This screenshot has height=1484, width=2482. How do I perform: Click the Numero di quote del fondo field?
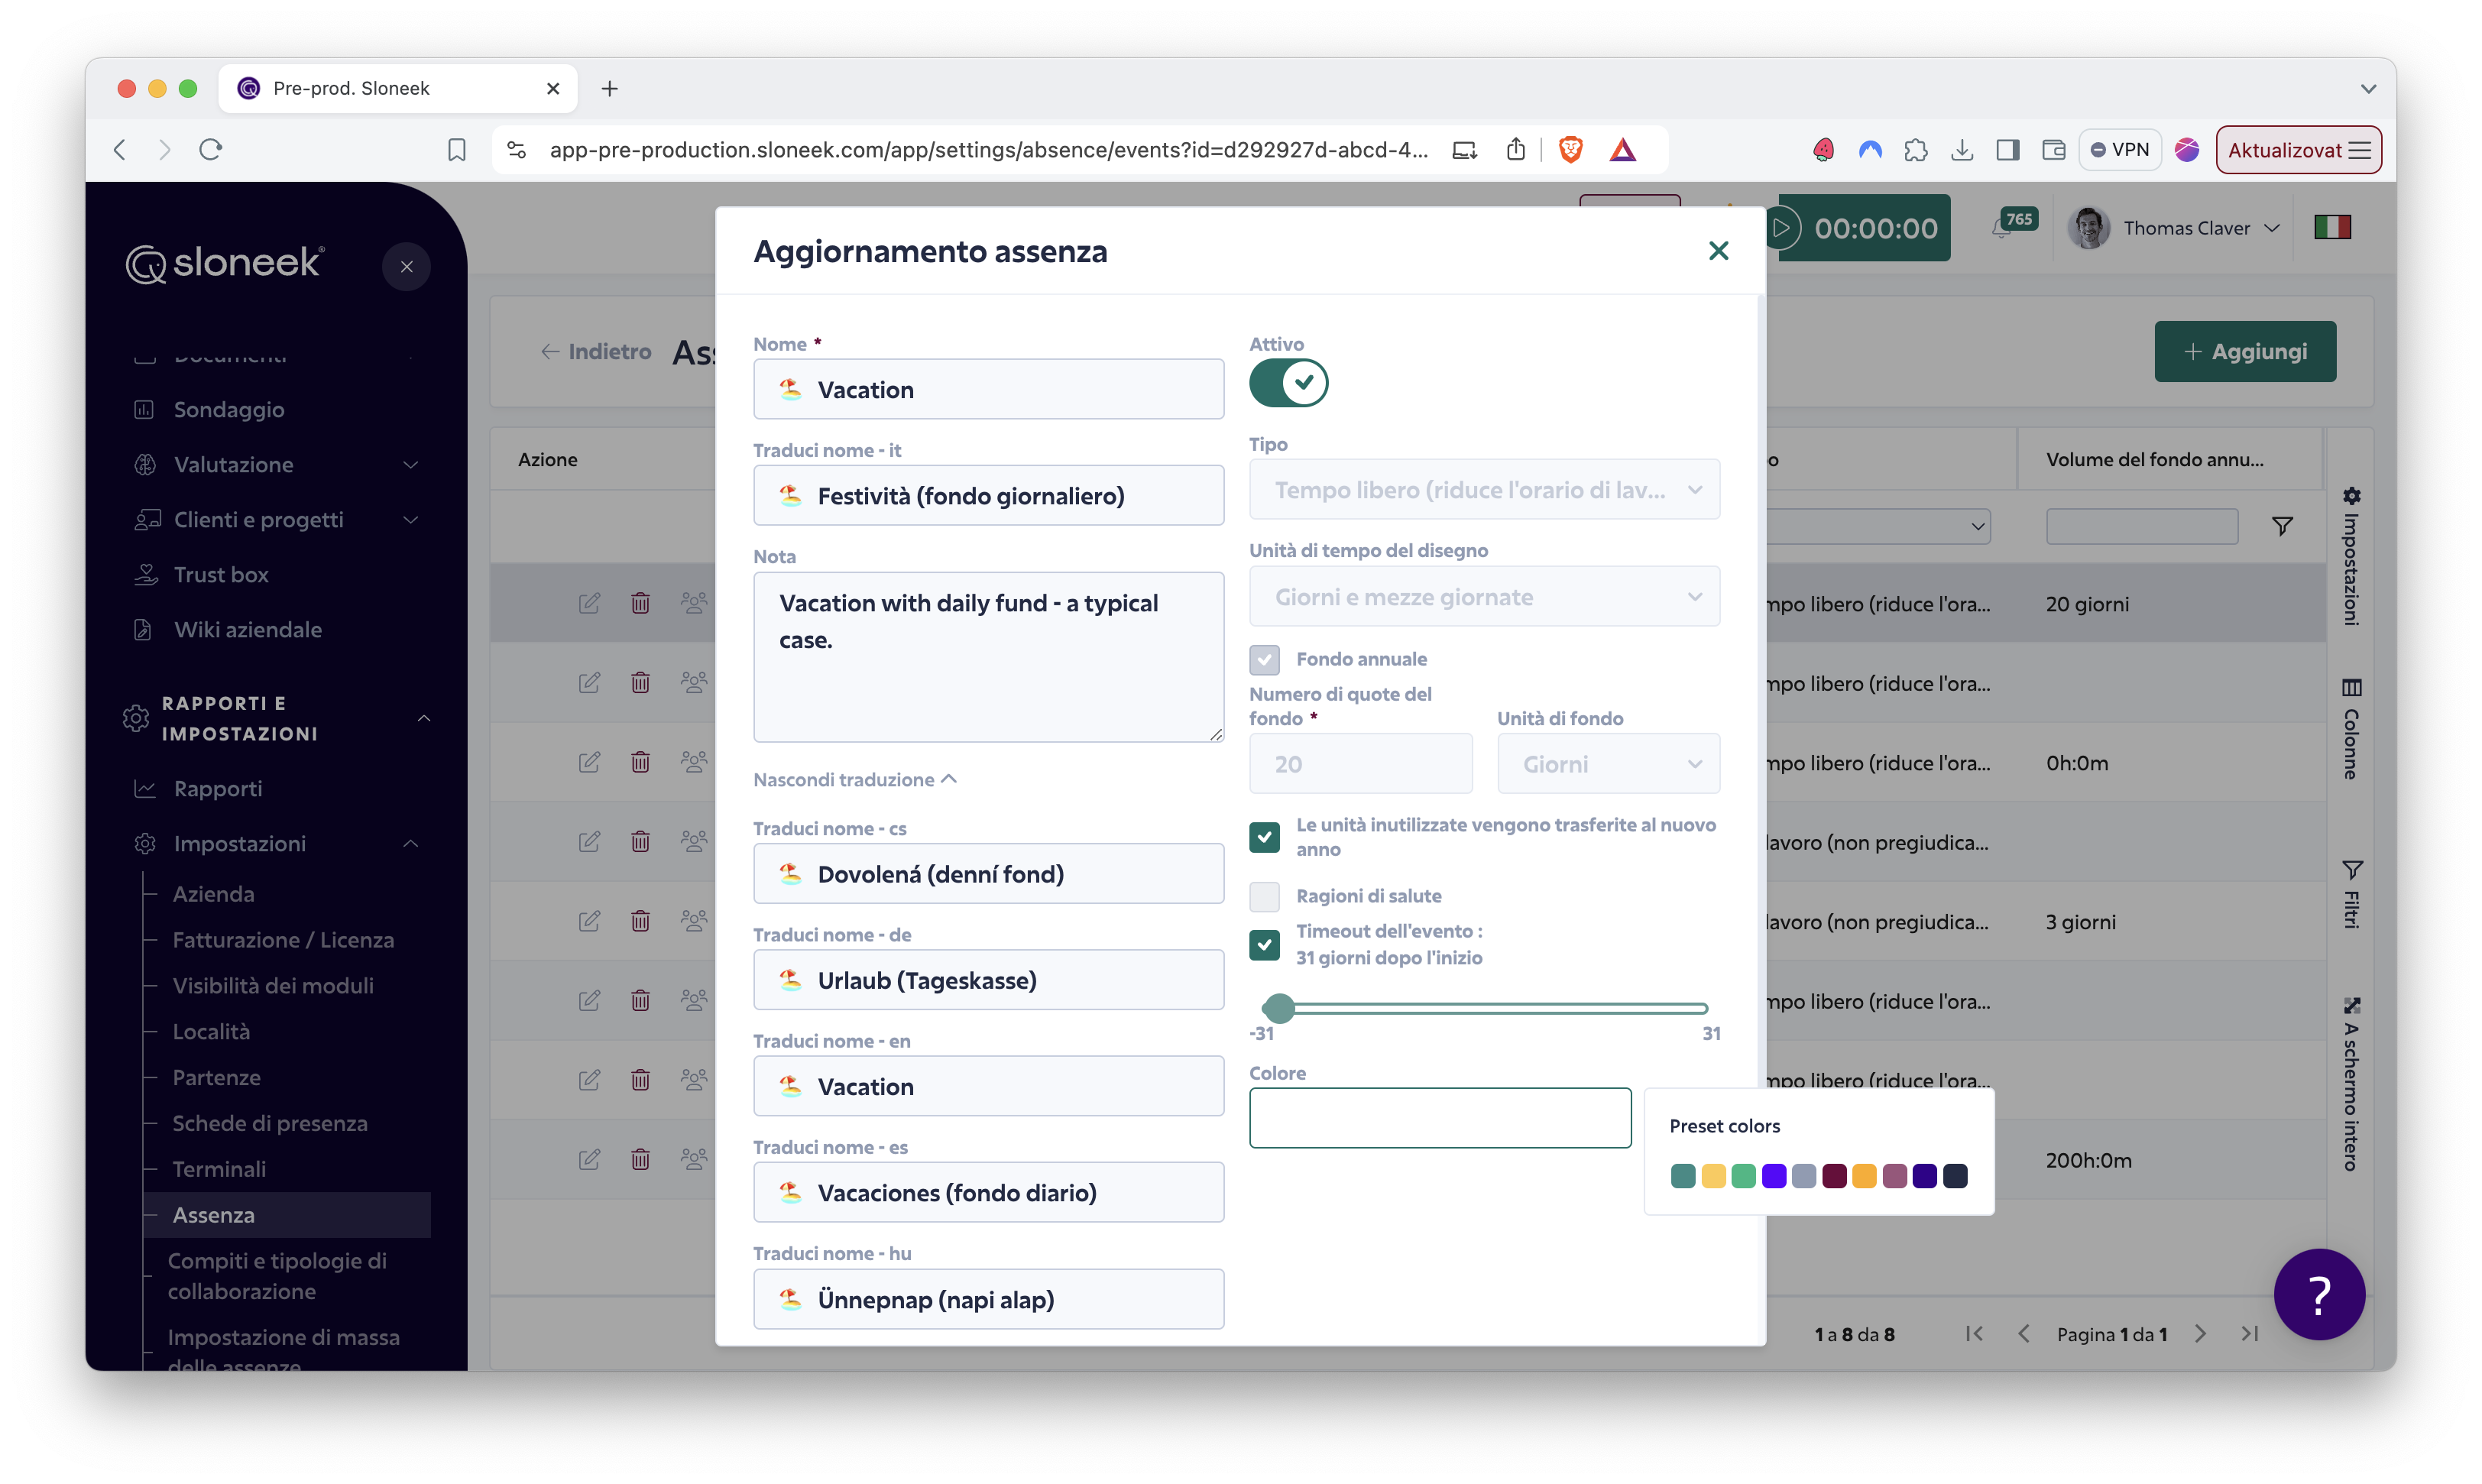pyautogui.click(x=1360, y=764)
